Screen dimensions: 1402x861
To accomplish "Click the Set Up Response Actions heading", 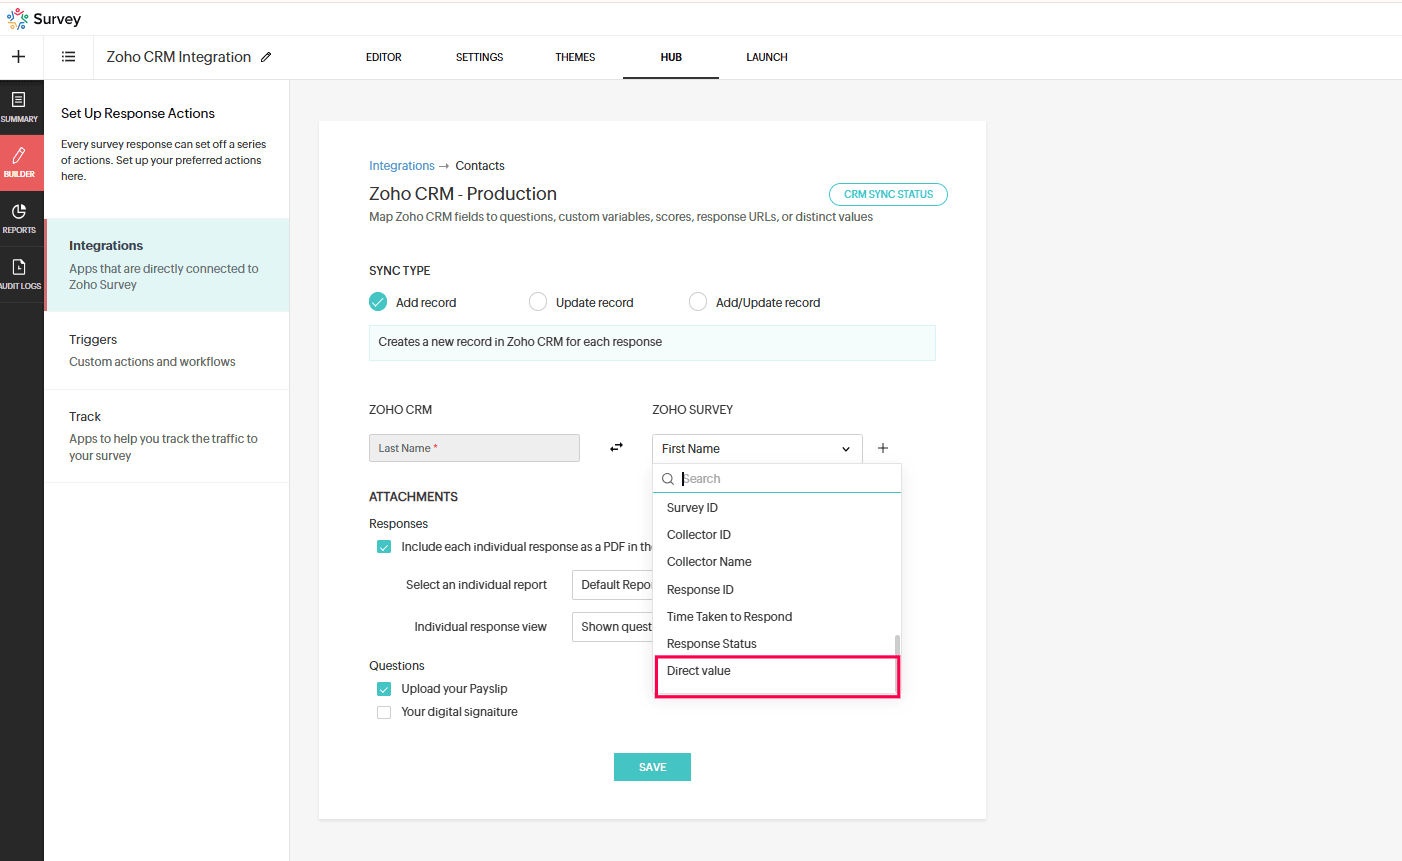I will pyautogui.click(x=138, y=113).
